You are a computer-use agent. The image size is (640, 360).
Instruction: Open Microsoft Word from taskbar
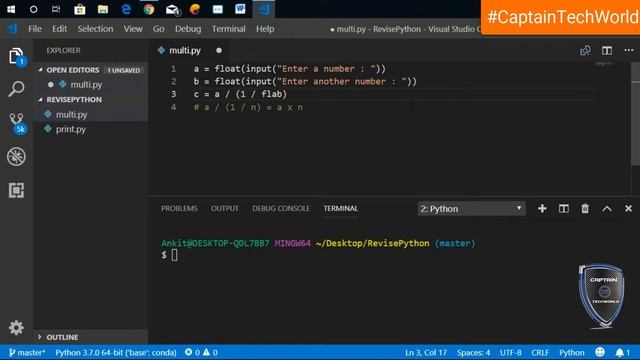click(x=240, y=9)
